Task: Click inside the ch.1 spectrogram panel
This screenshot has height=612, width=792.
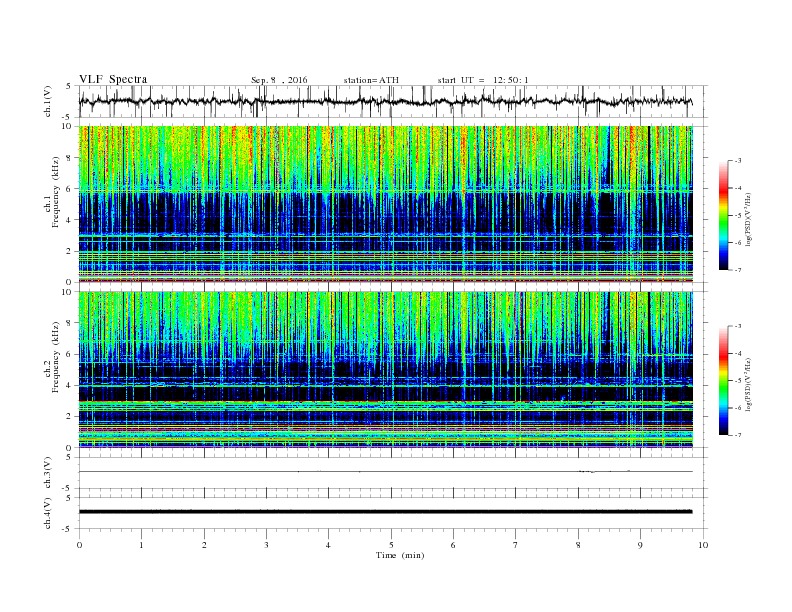Action: [385, 204]
